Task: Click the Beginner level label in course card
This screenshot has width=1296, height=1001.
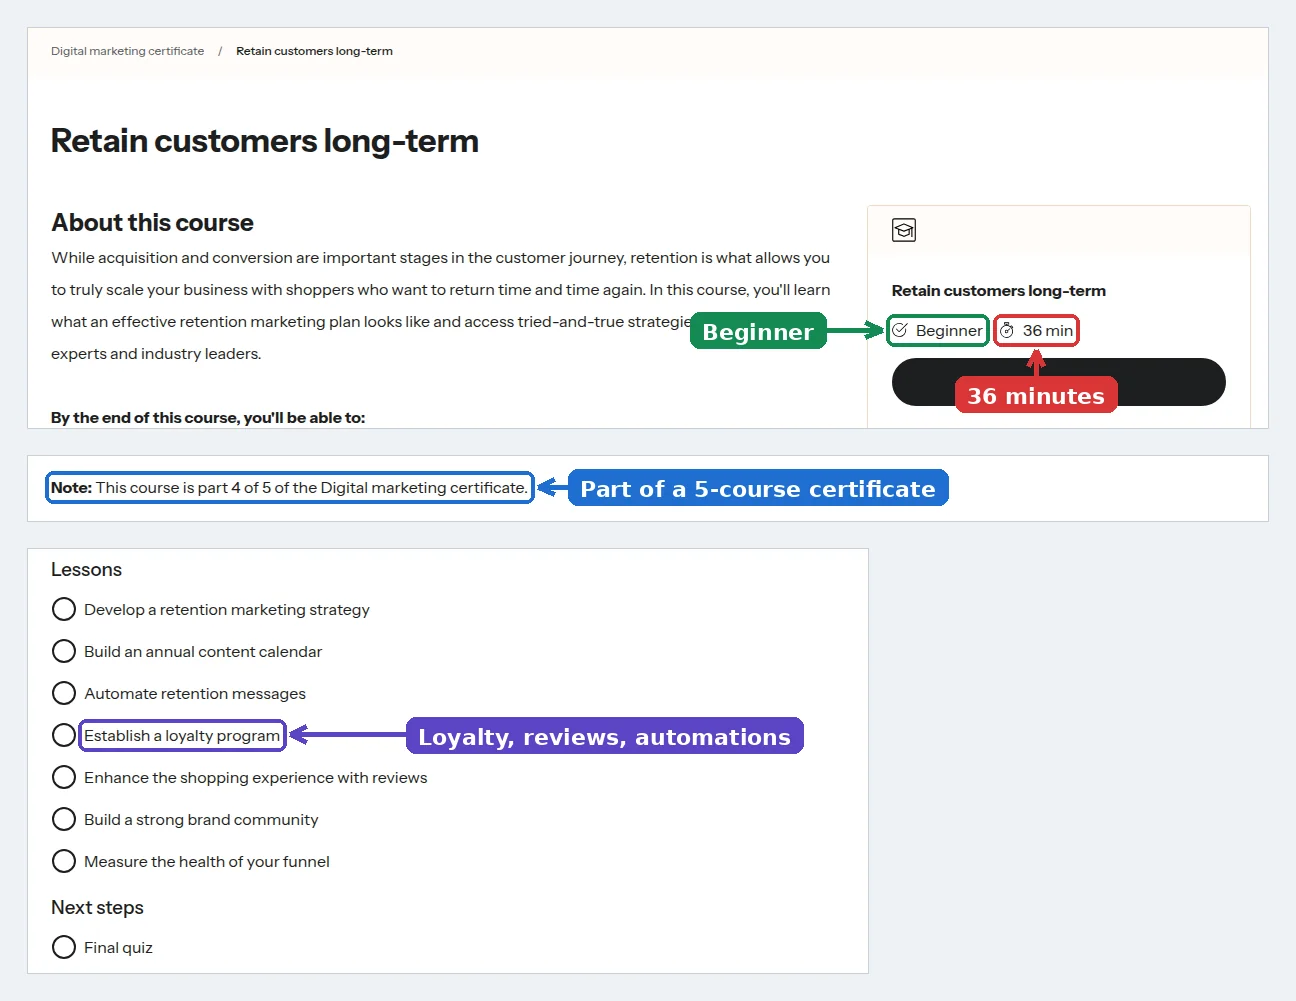Action: tap(949, 331)
